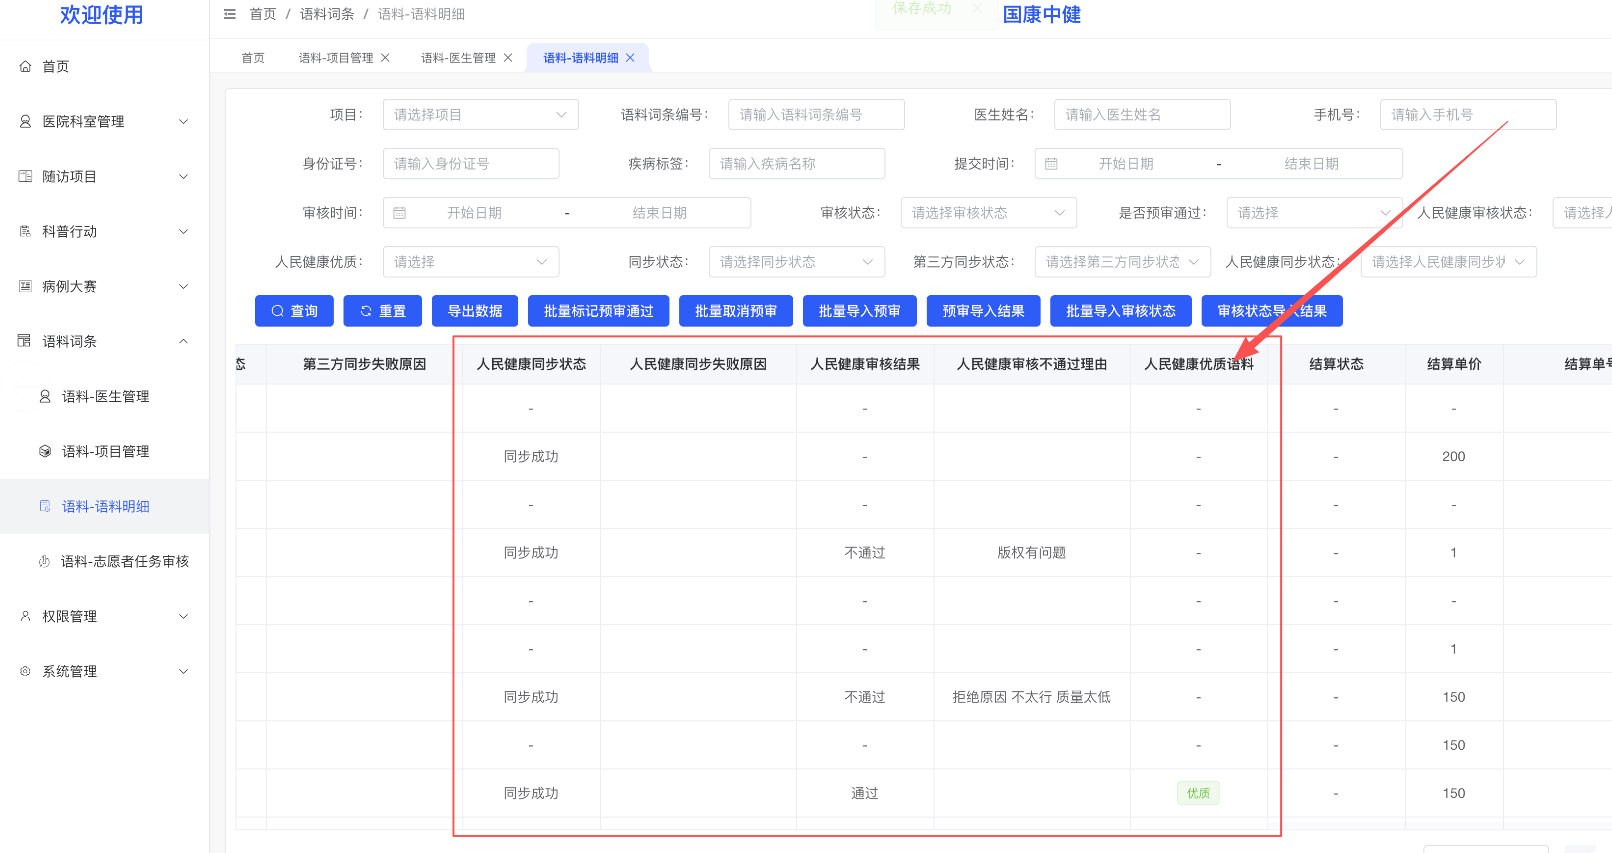Click the 批量导入预审 button
The width and height of the screenshot is (1612, 853).
pyautogui.click(x=860, y=311)
